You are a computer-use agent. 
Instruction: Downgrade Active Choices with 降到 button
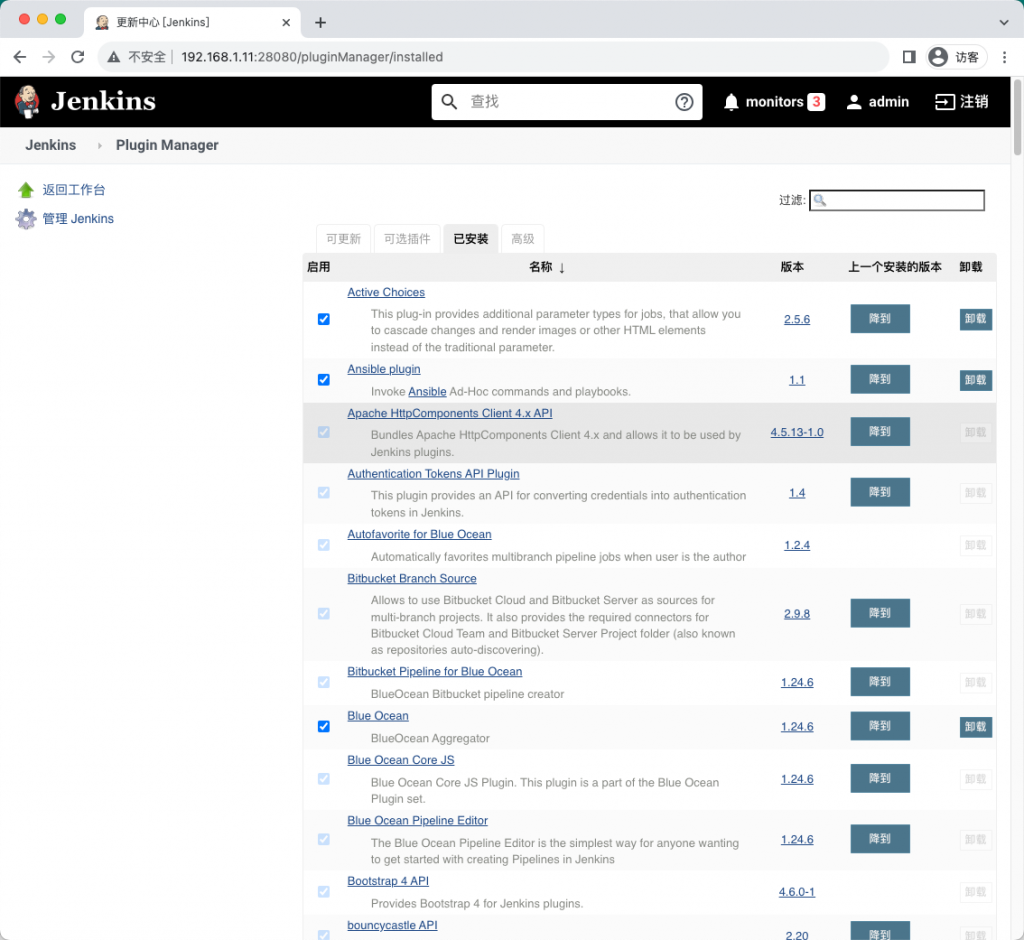pos(880,319)
